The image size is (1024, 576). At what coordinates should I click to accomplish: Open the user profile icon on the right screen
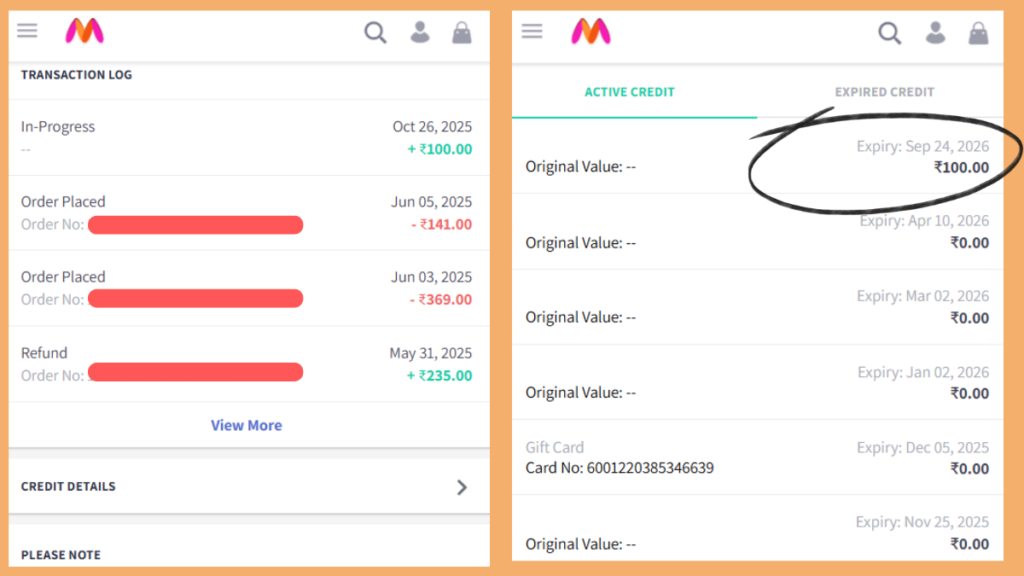[x=935, y=32]
